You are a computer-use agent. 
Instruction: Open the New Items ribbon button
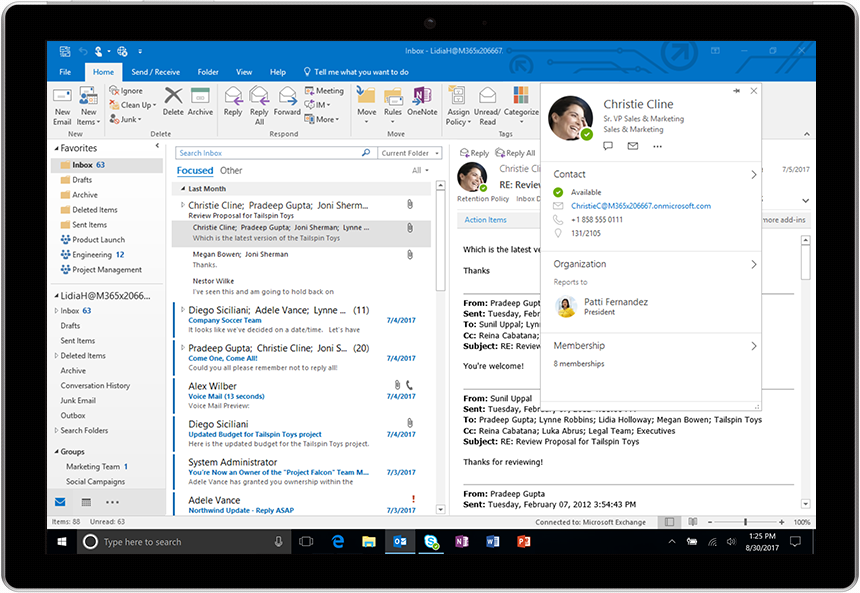[x=88, y=106]
